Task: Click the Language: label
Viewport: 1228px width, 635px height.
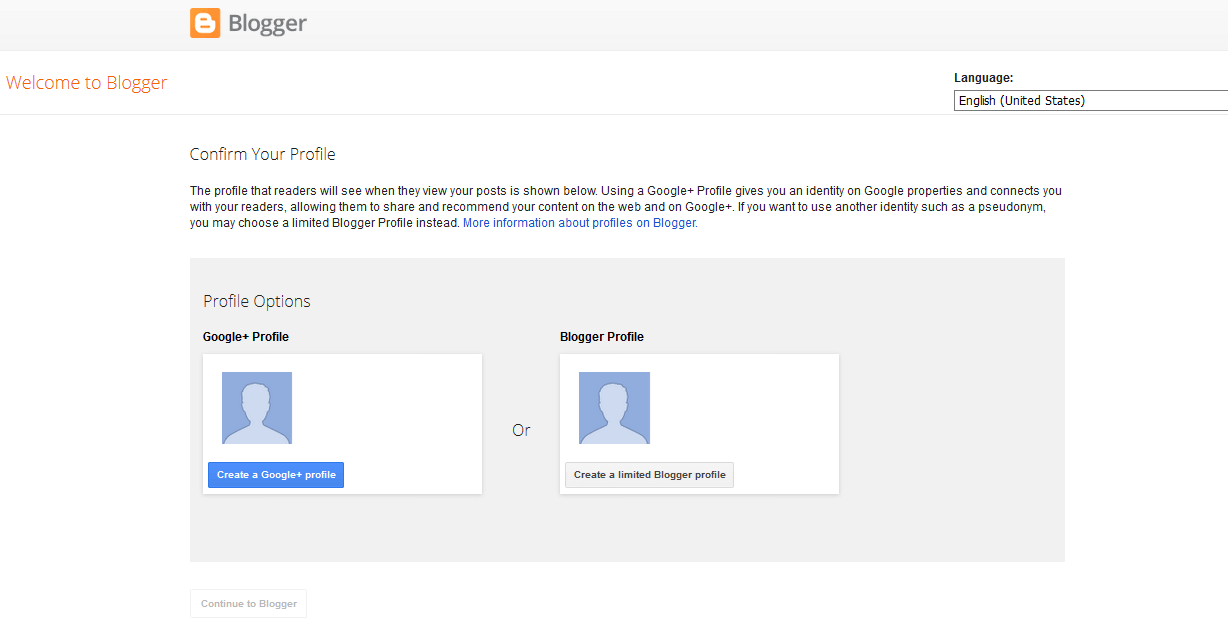Action: [x=984, y=78]
